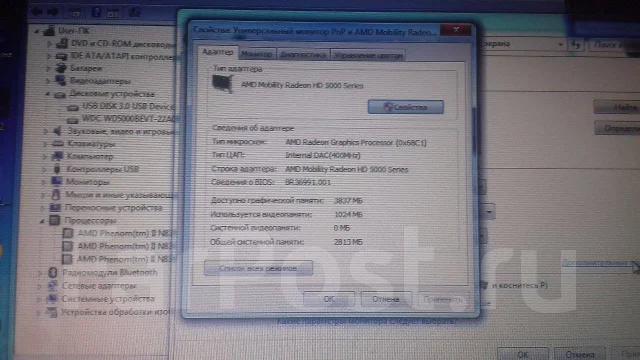Click Отмена in the adapter properties dialog
The width and height of the screenshot is (640, 360).
386,299
